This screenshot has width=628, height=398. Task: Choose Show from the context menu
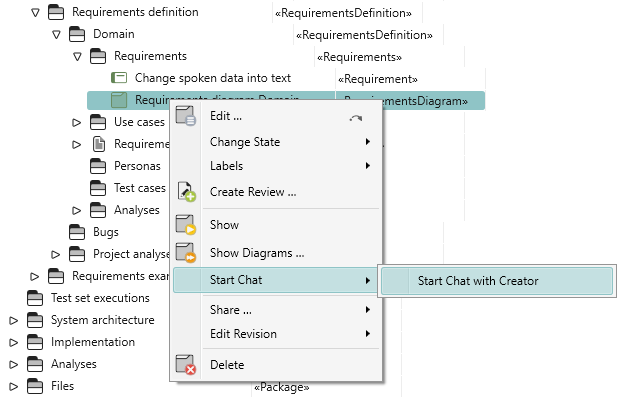[x=277, y=225]
